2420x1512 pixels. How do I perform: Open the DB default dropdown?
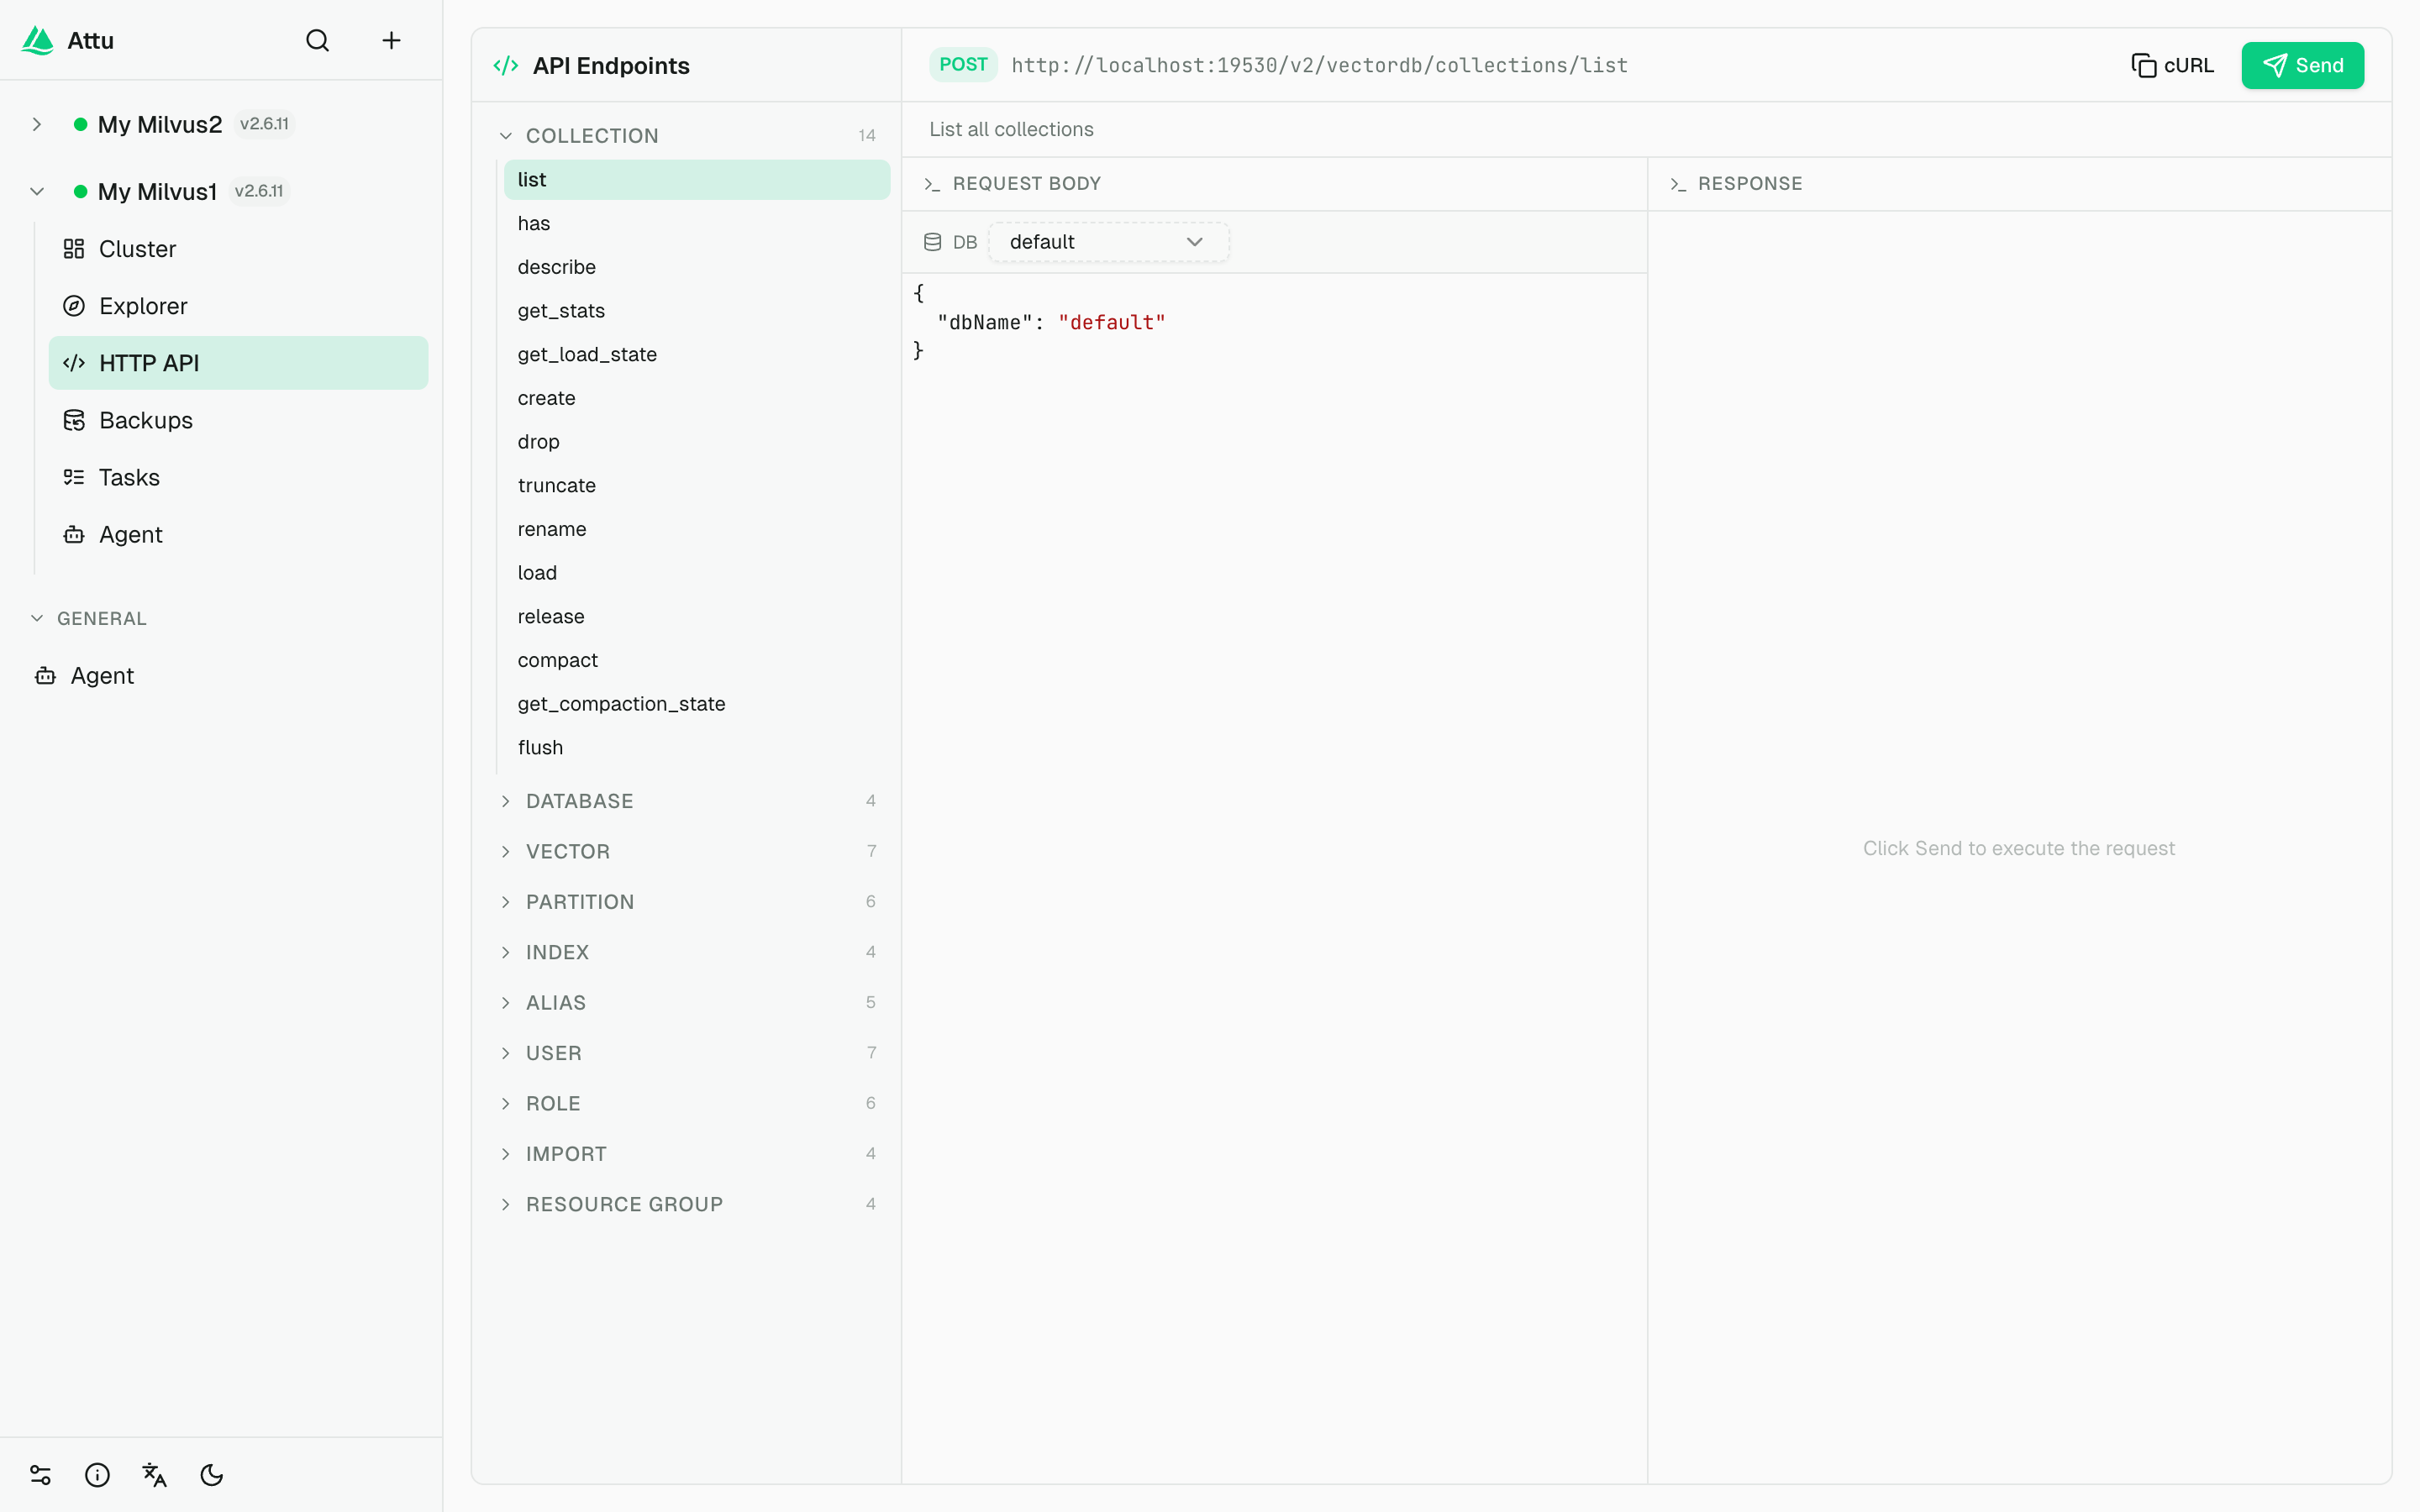pos(1108,242)
